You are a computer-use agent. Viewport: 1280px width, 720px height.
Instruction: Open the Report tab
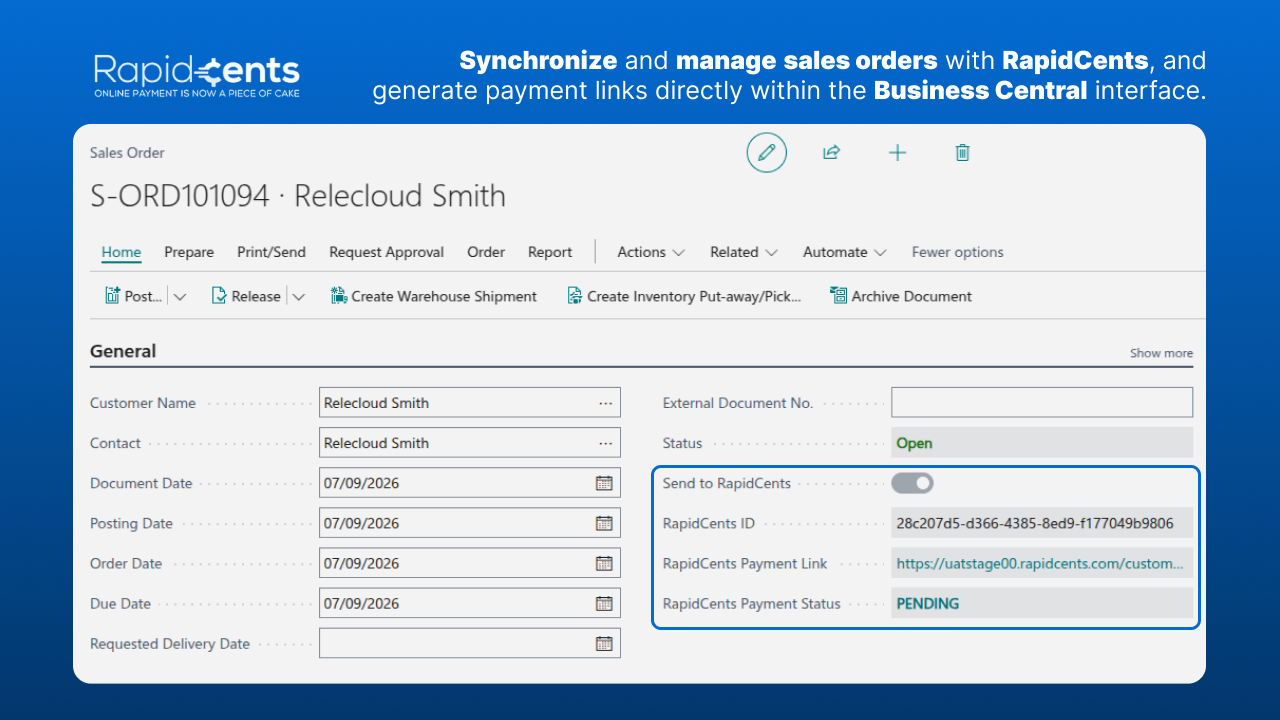point(550,252)
